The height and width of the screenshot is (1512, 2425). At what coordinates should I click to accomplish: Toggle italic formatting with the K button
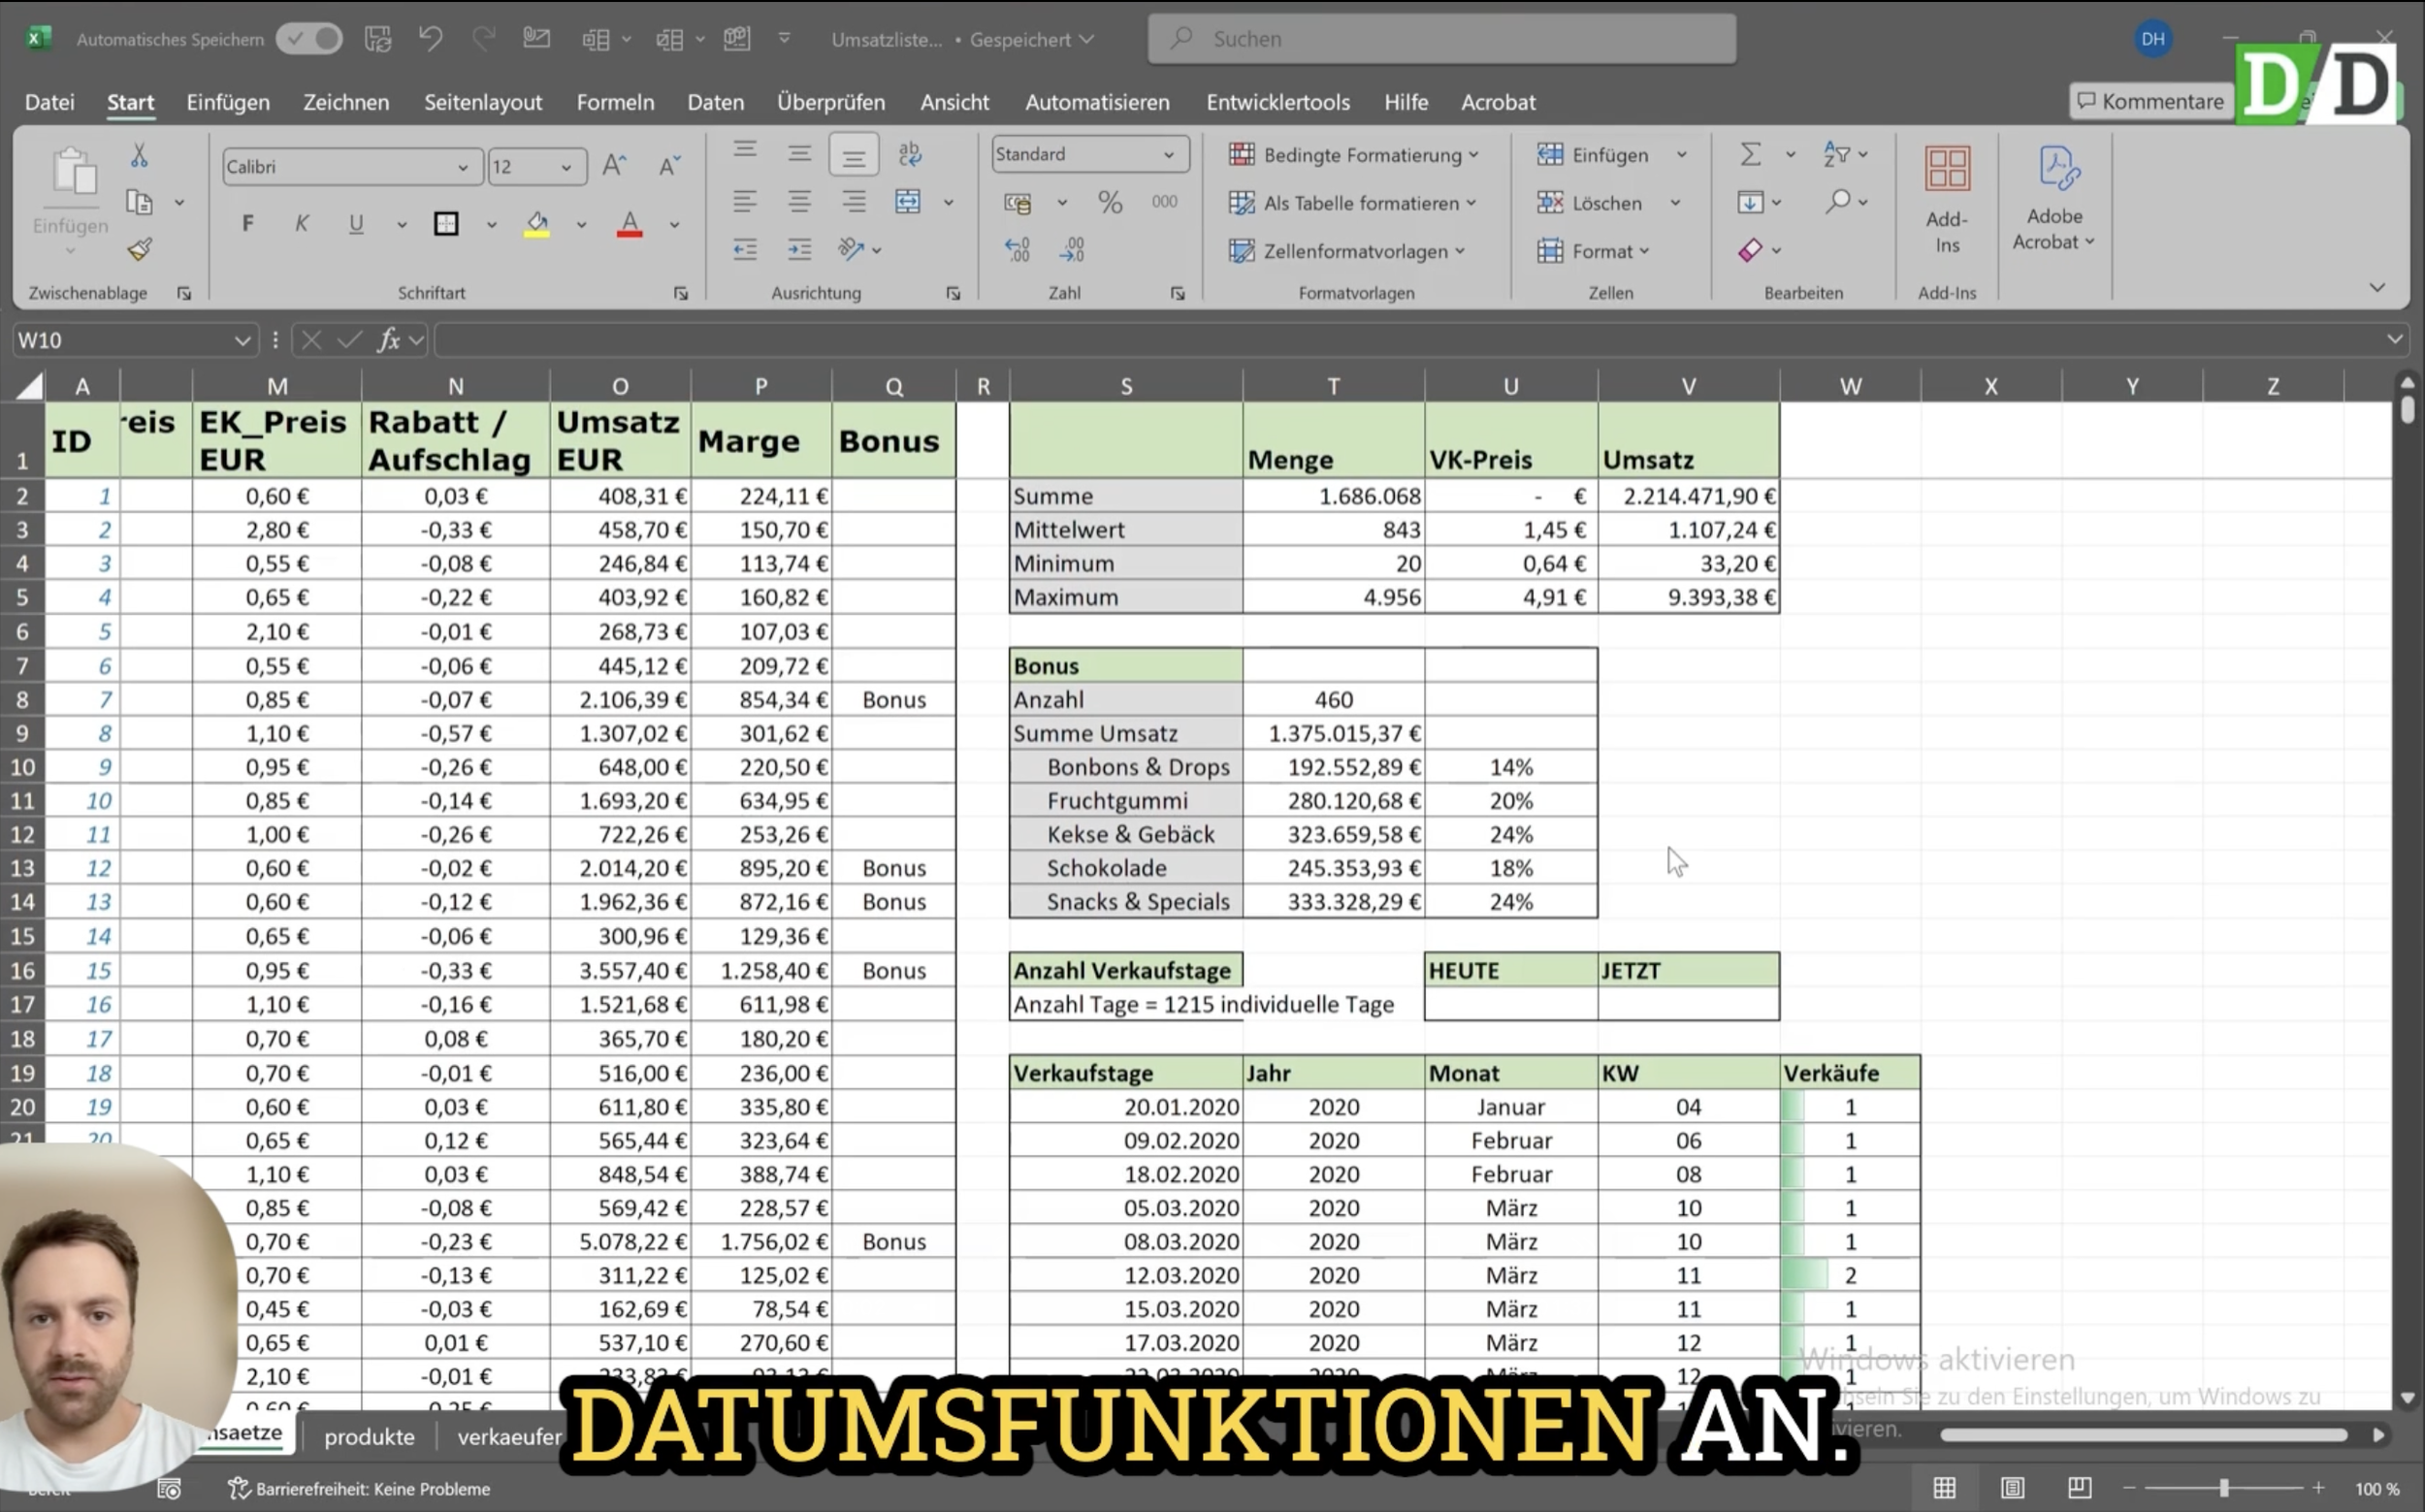tap(301, 224)
